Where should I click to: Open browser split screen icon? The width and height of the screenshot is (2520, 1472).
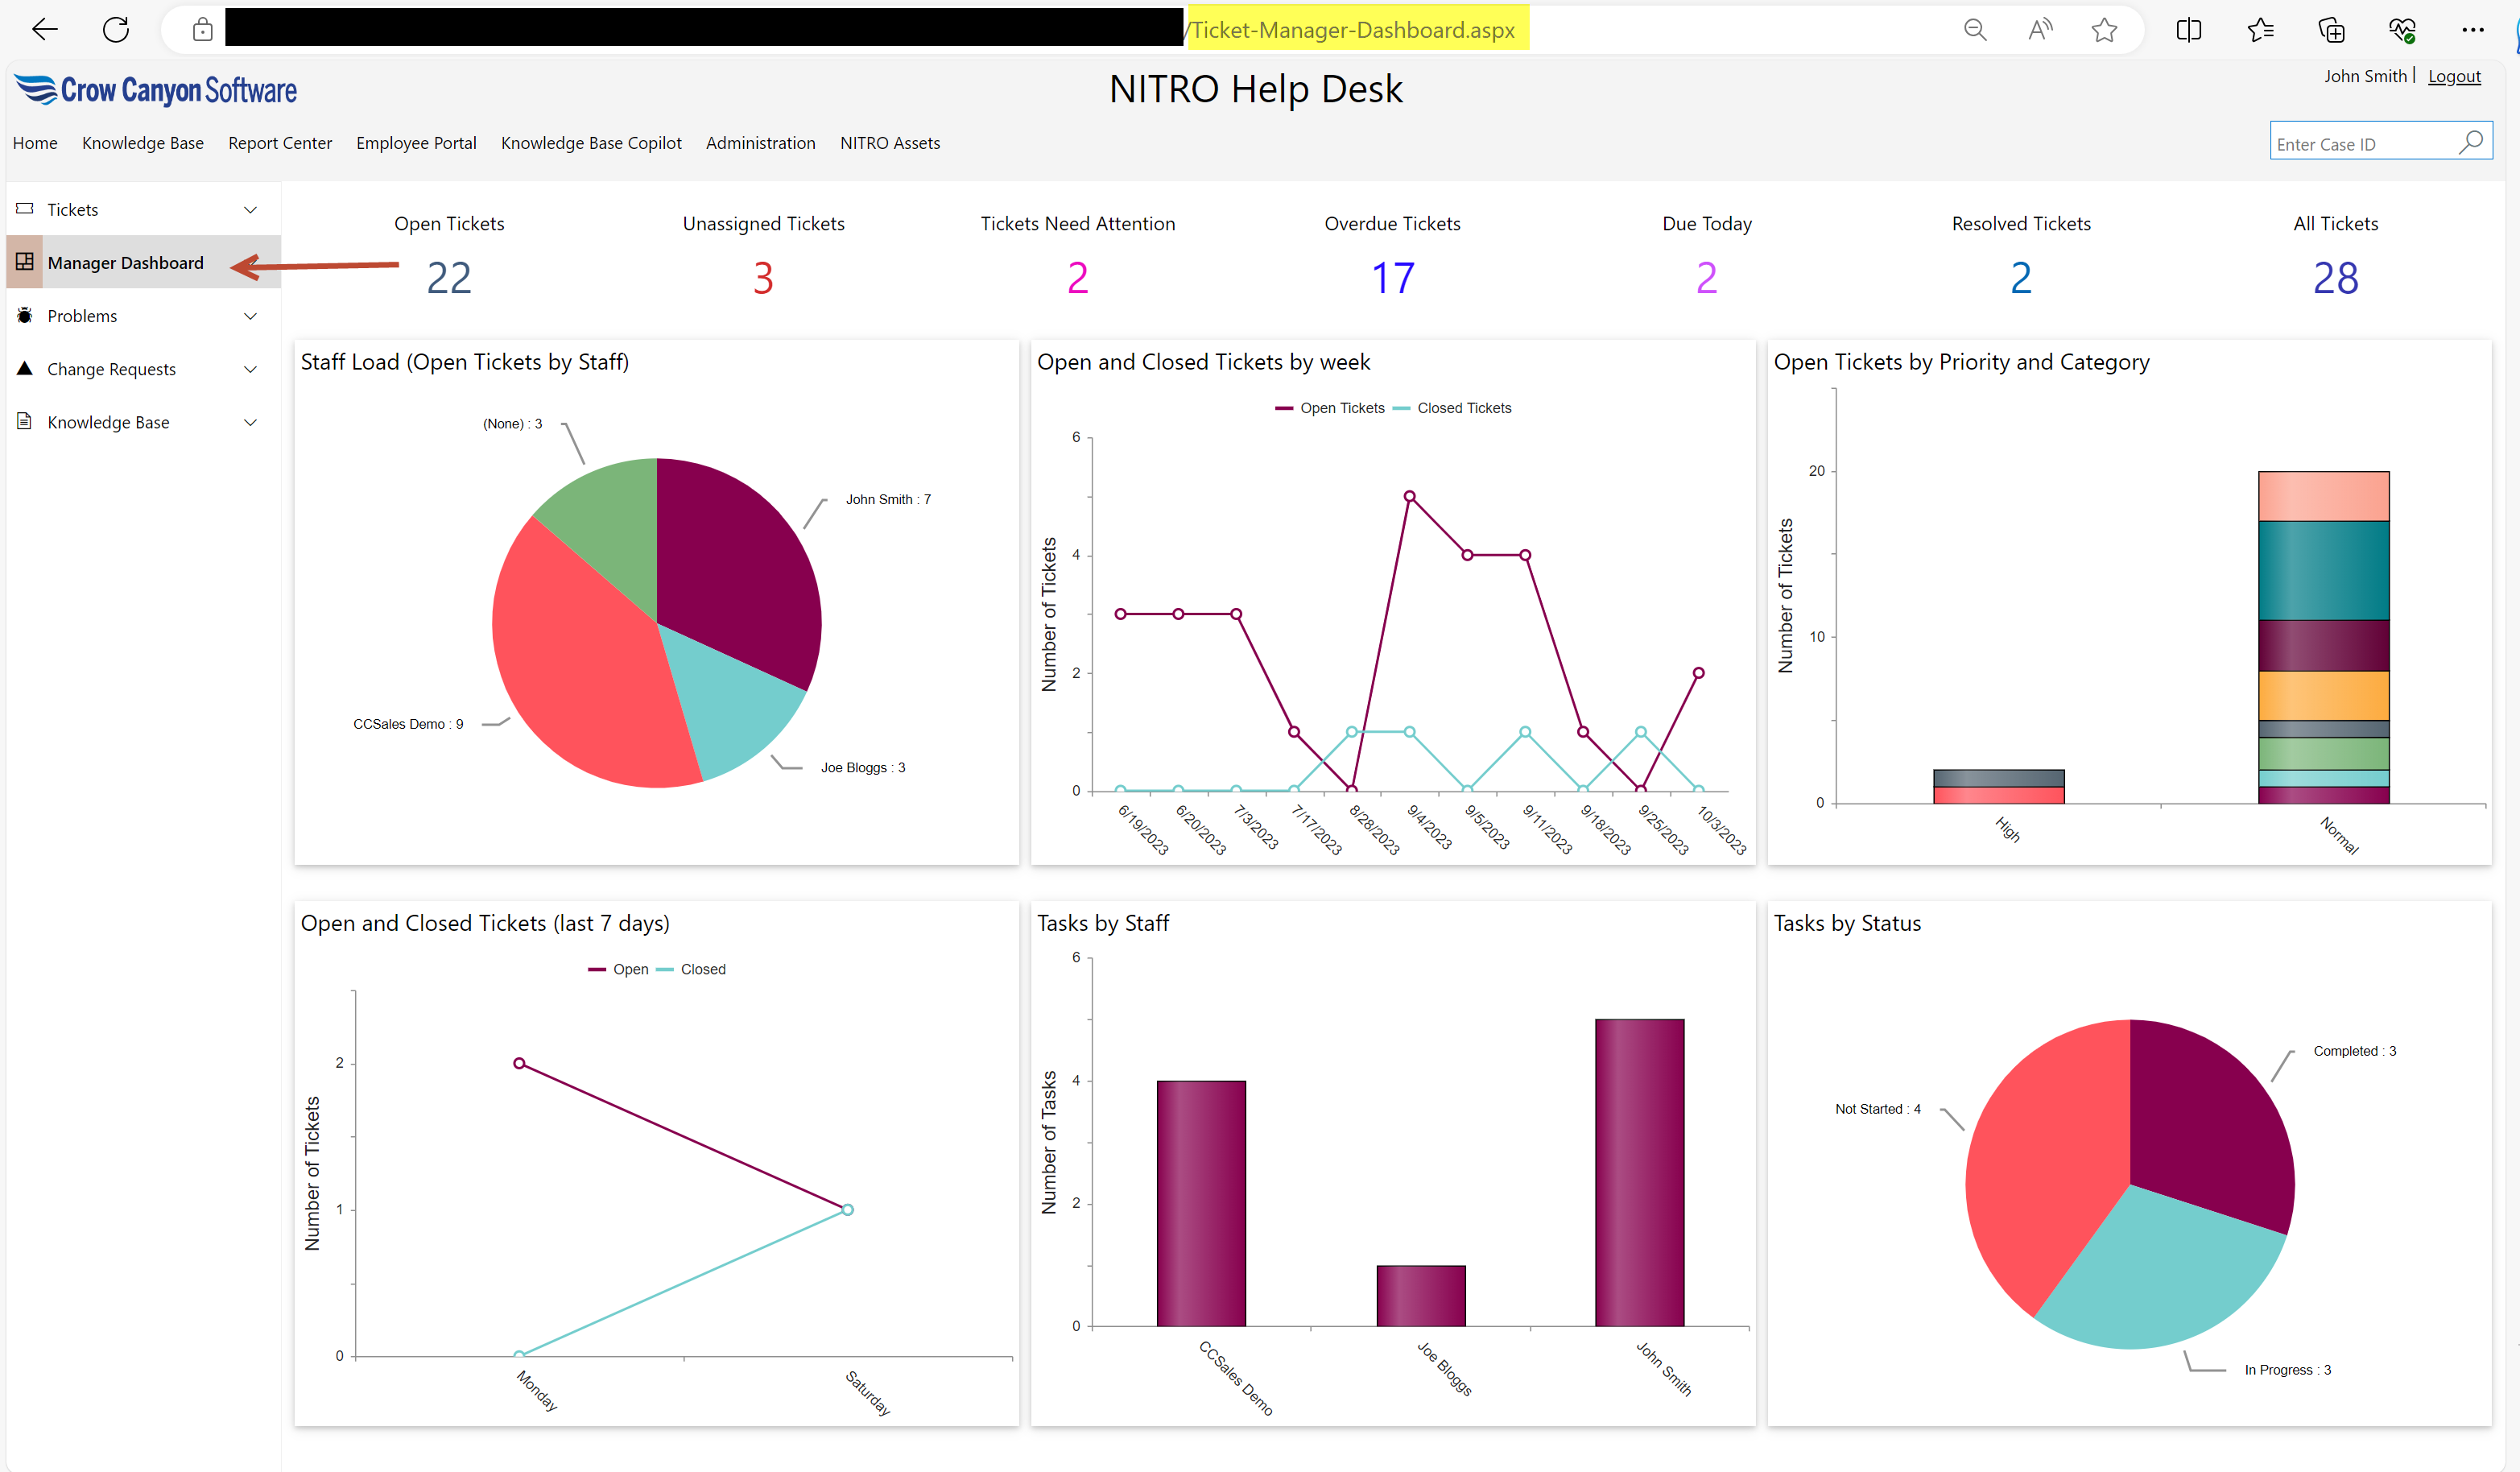(x=2188, y=30)
